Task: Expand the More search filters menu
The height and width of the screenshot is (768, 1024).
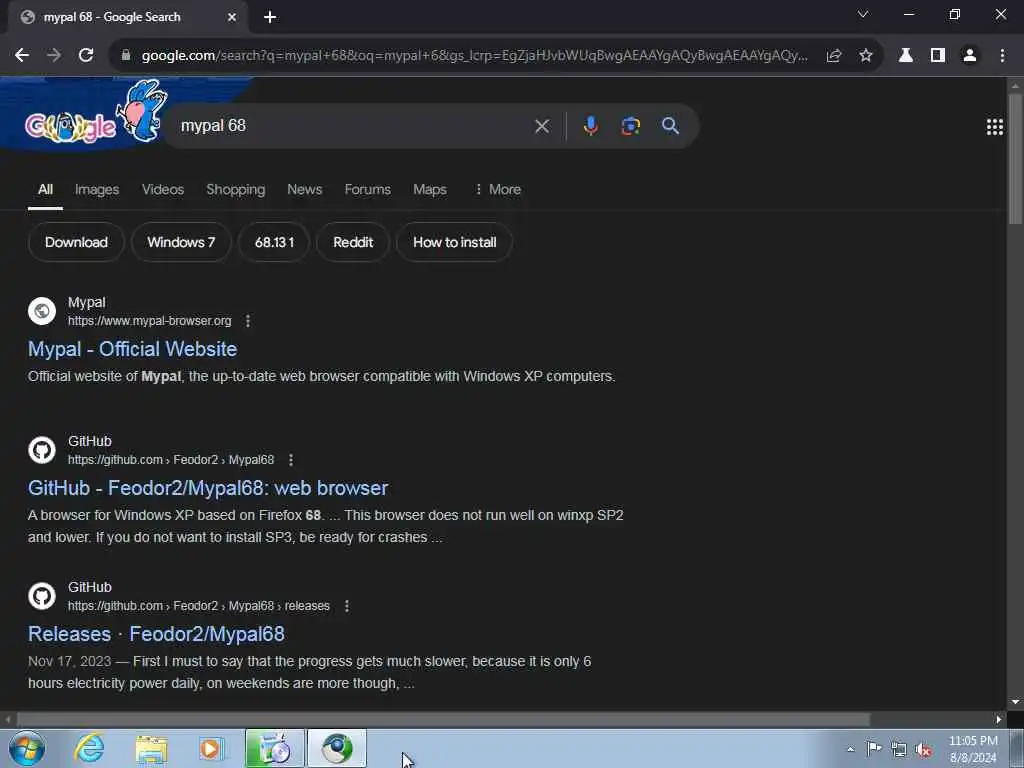Action: tap(498, 189)
